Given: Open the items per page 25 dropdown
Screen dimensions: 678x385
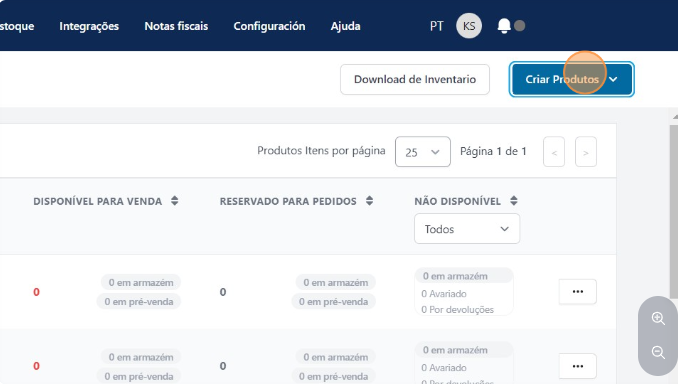Looking at the screenshot, I should 423,152.
